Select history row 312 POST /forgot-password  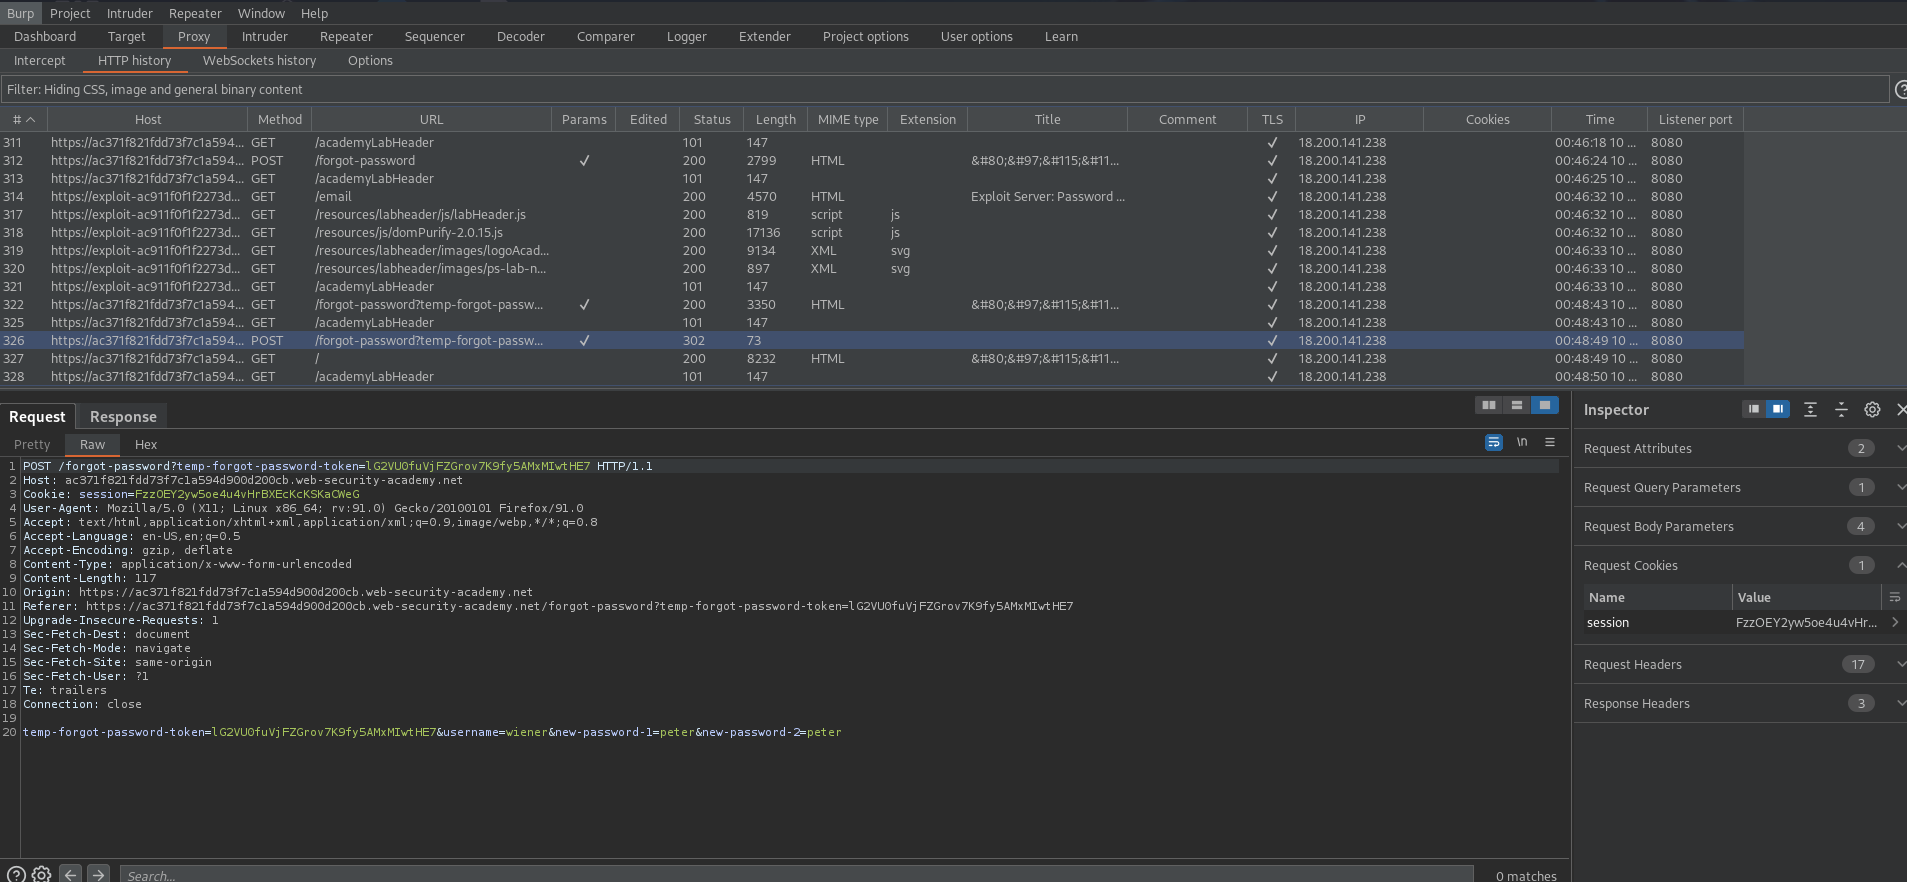(x=872, y=161)
